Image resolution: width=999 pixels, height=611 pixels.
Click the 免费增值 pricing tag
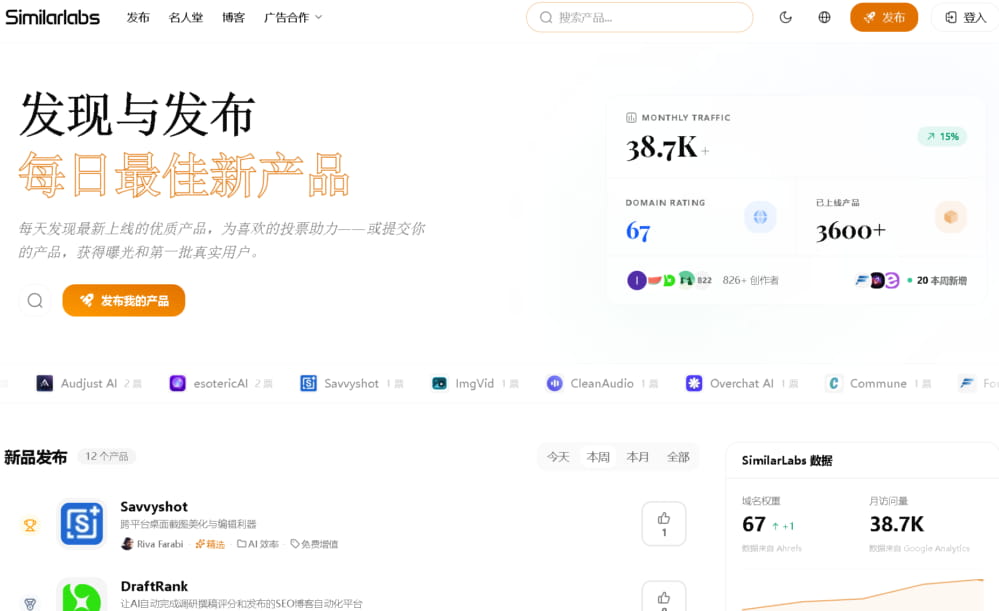(314, 543)
